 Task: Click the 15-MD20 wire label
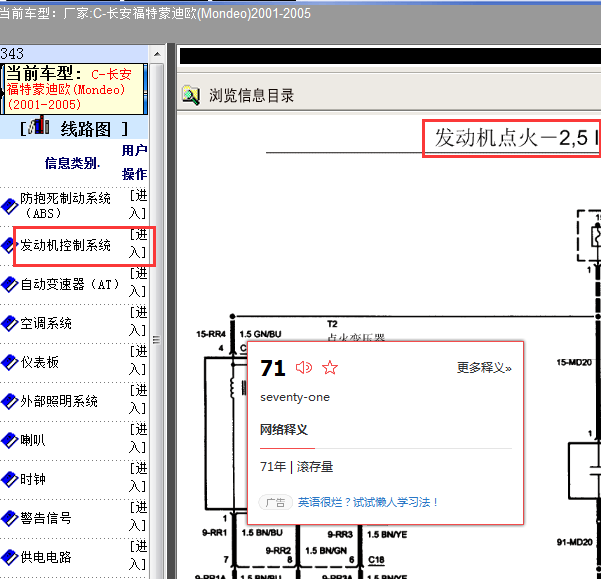574,362
